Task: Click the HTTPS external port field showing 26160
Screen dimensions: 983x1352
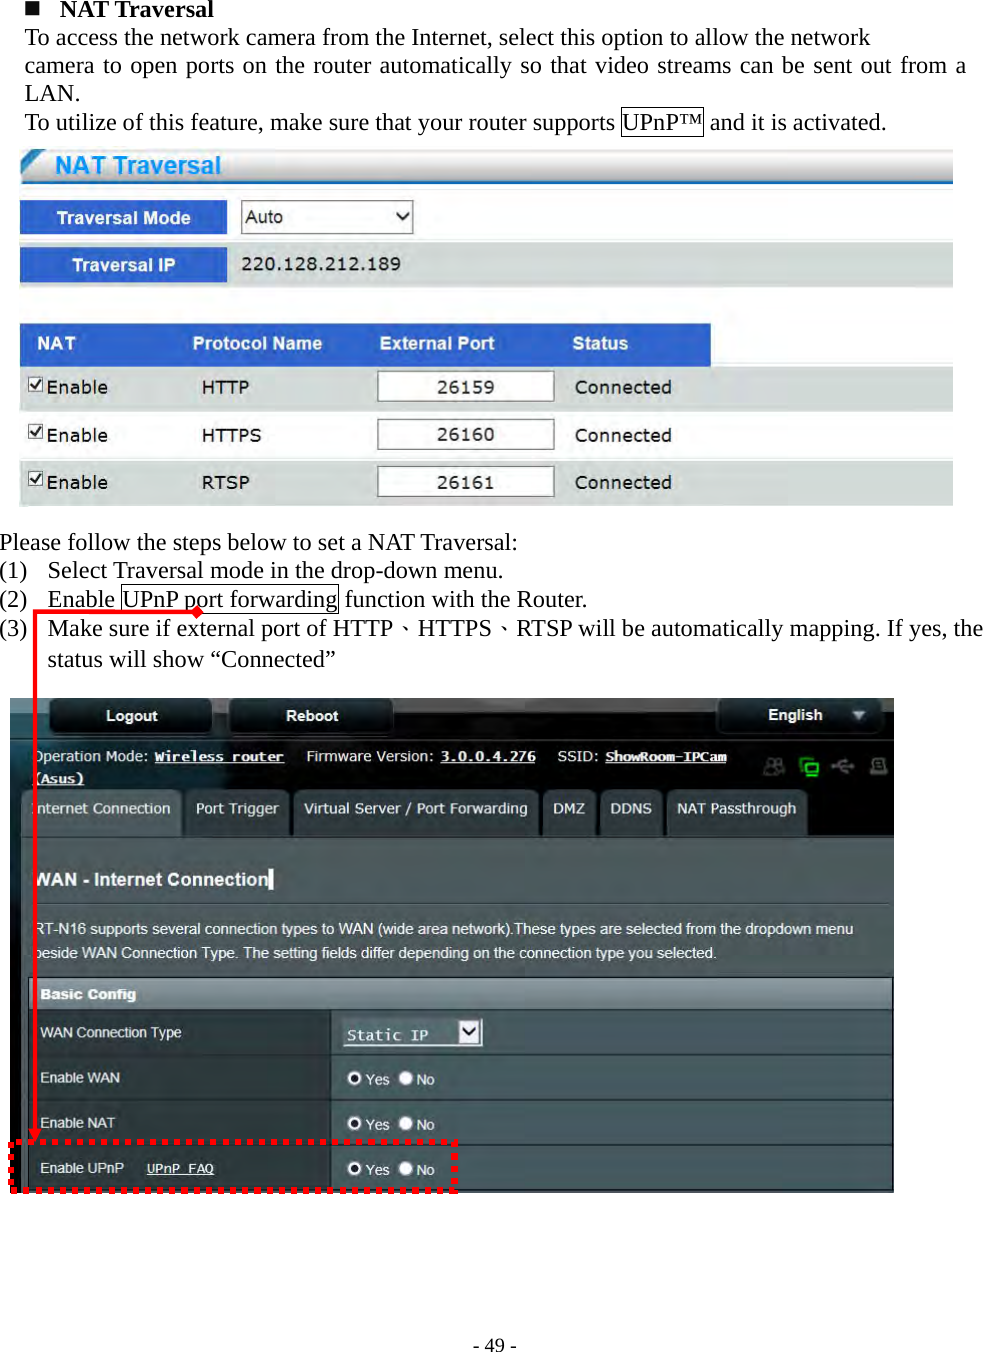Action: click(x=465, y=433)
